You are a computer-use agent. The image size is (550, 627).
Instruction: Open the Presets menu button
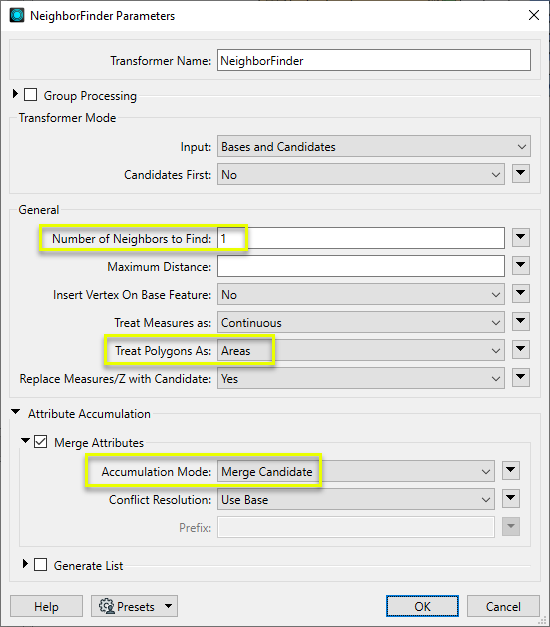click(134, 606)
